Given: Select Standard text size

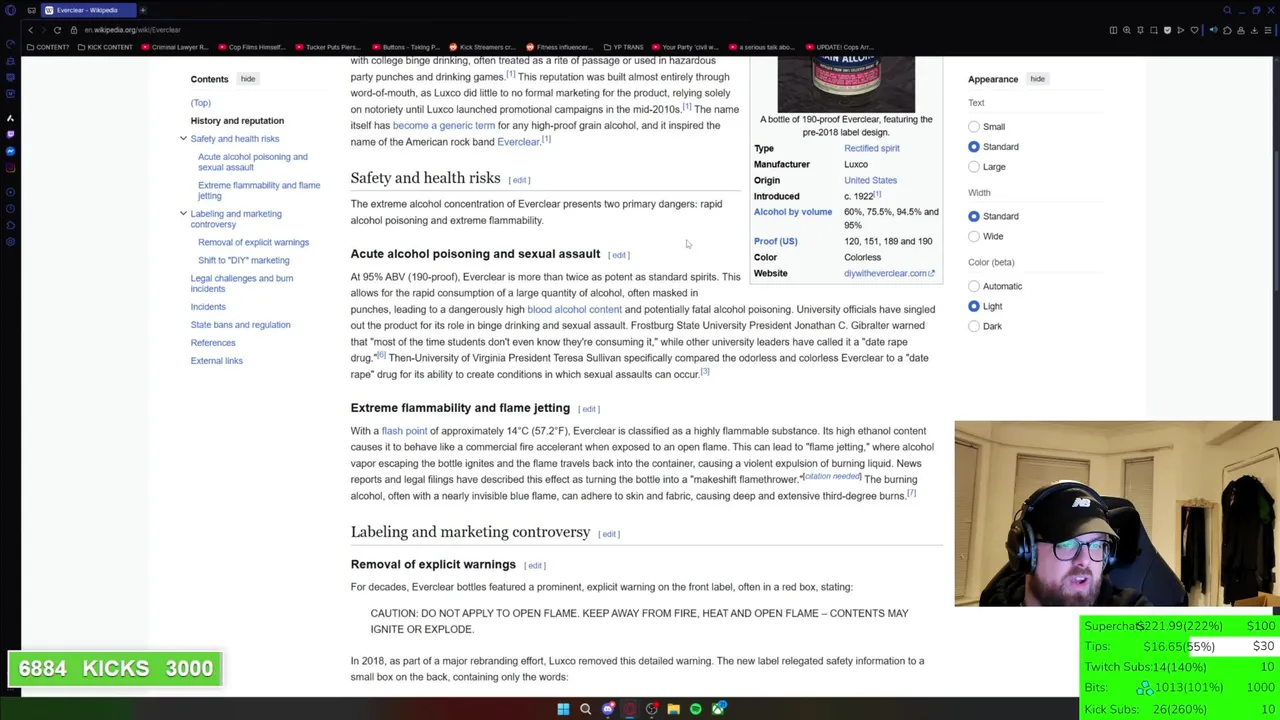Looking at the screenshot, I should click(x=974, y=147).
